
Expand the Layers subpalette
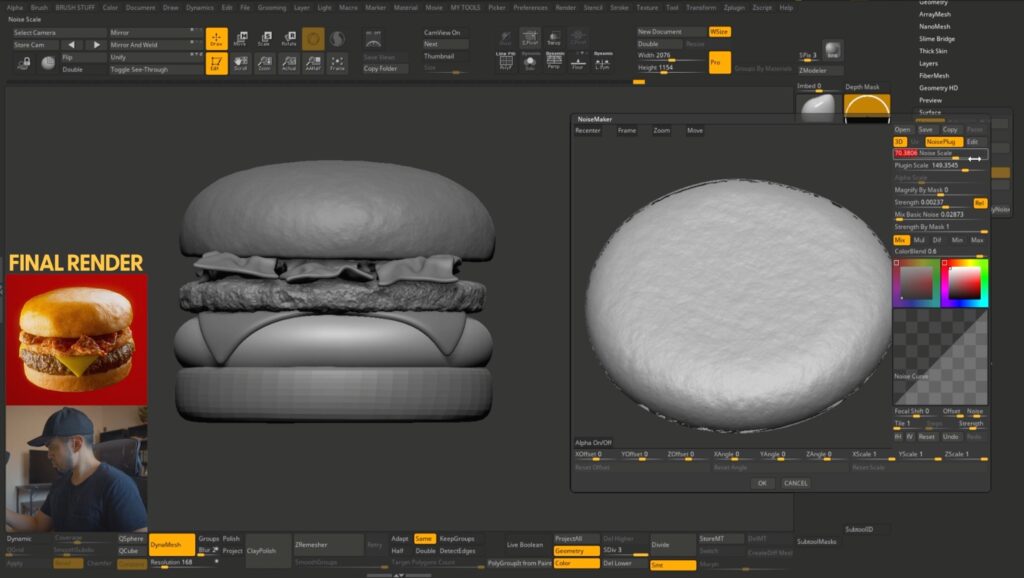928,63
